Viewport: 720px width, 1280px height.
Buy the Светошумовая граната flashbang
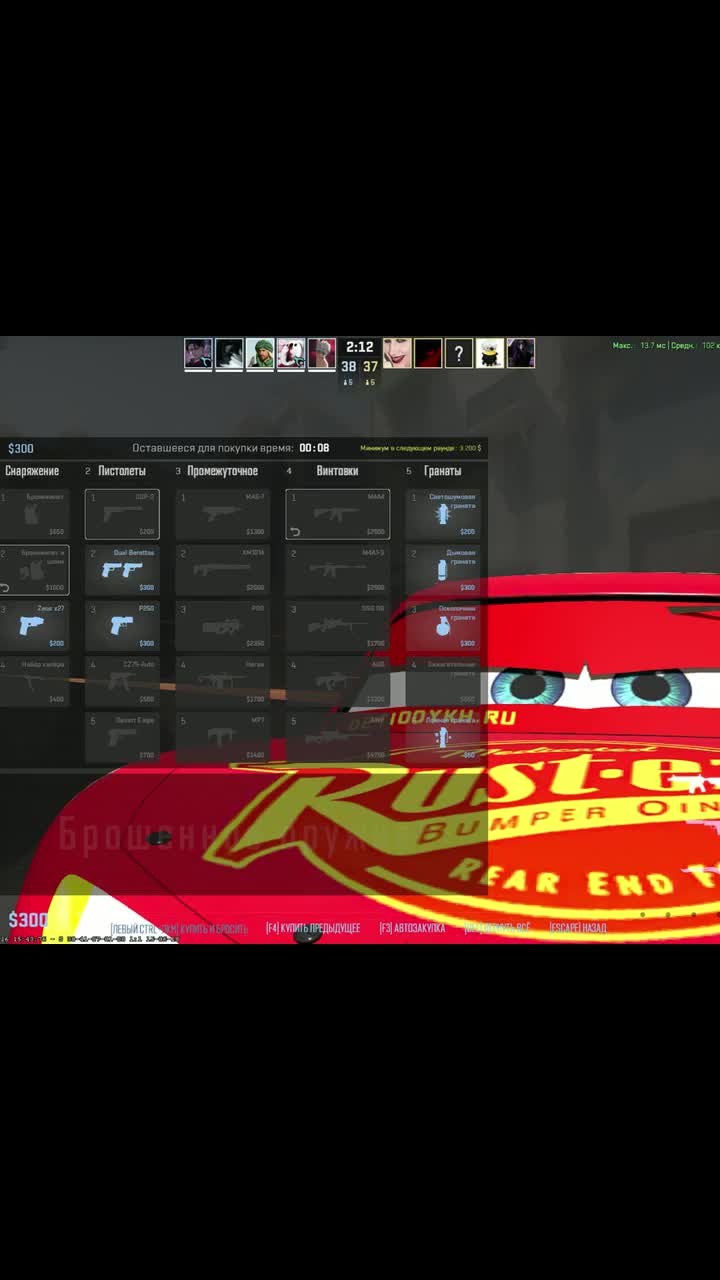coord(443,514)
